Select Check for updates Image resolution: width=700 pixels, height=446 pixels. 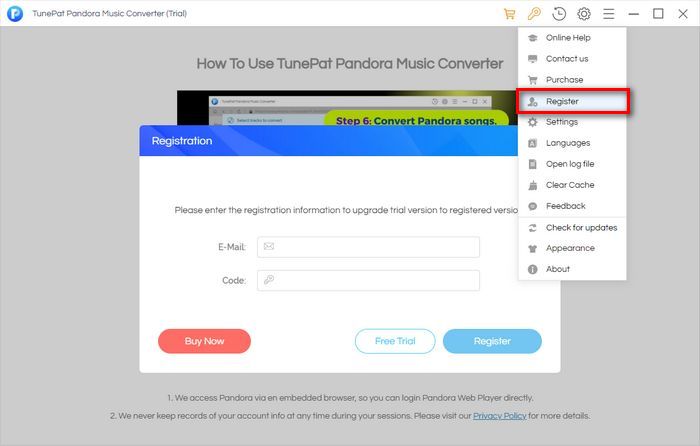click(572, 228)
